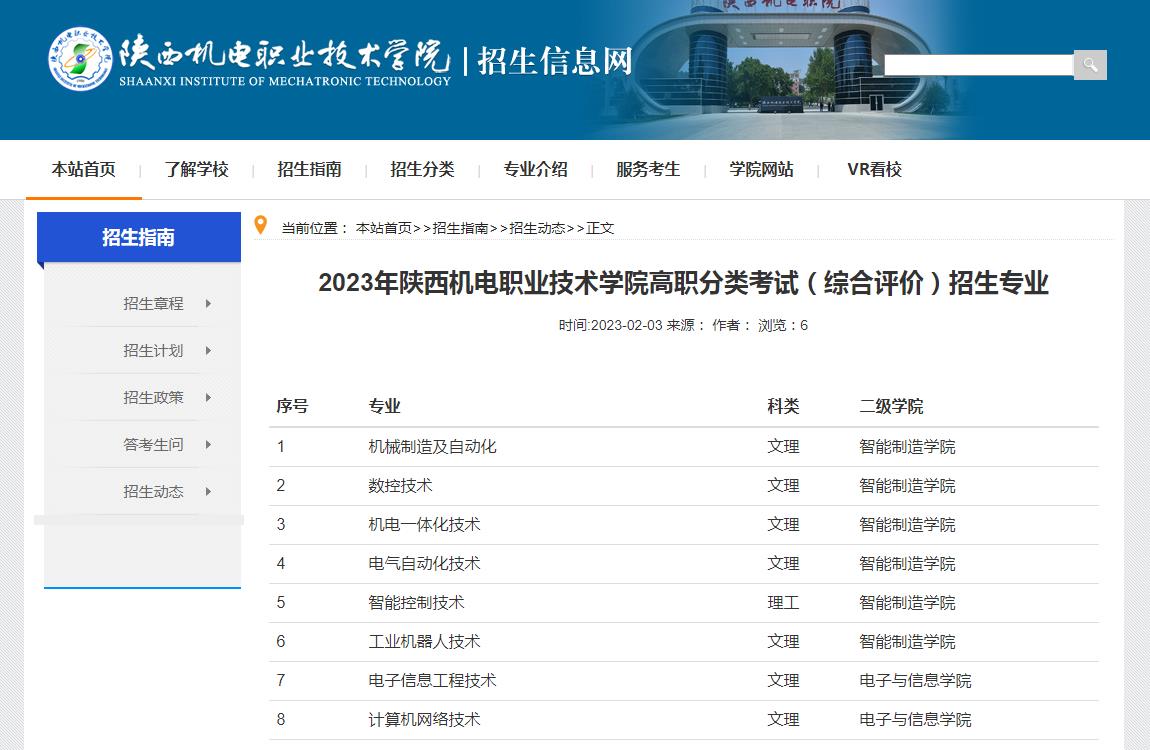The width and height of the screenshot is (1150, 750).
Task: Expand arrow next to 招生章程
Action: [208, 304]
